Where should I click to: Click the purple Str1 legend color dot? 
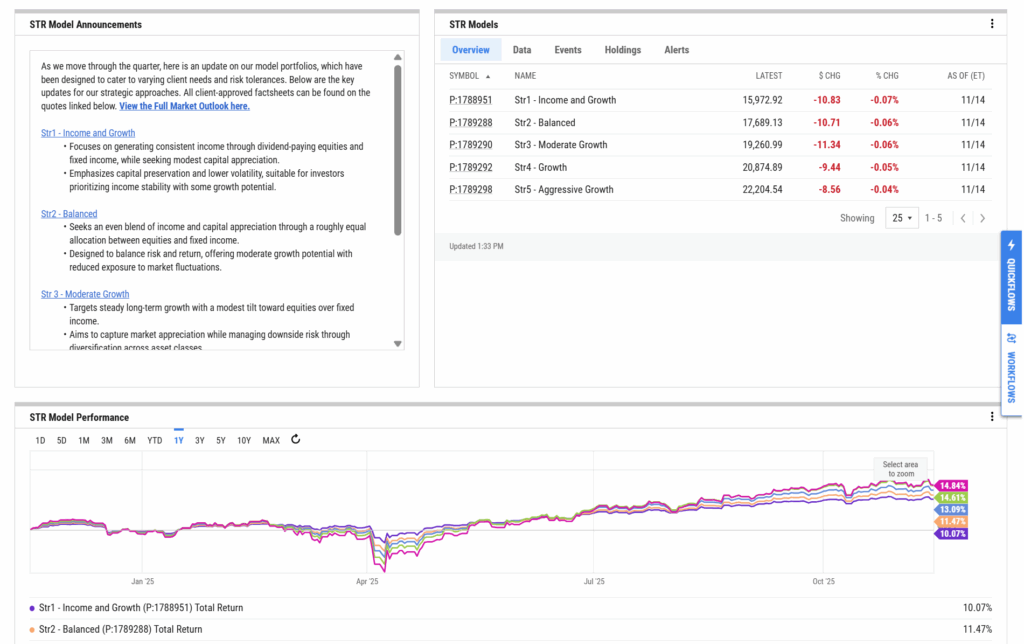point(34,607)
